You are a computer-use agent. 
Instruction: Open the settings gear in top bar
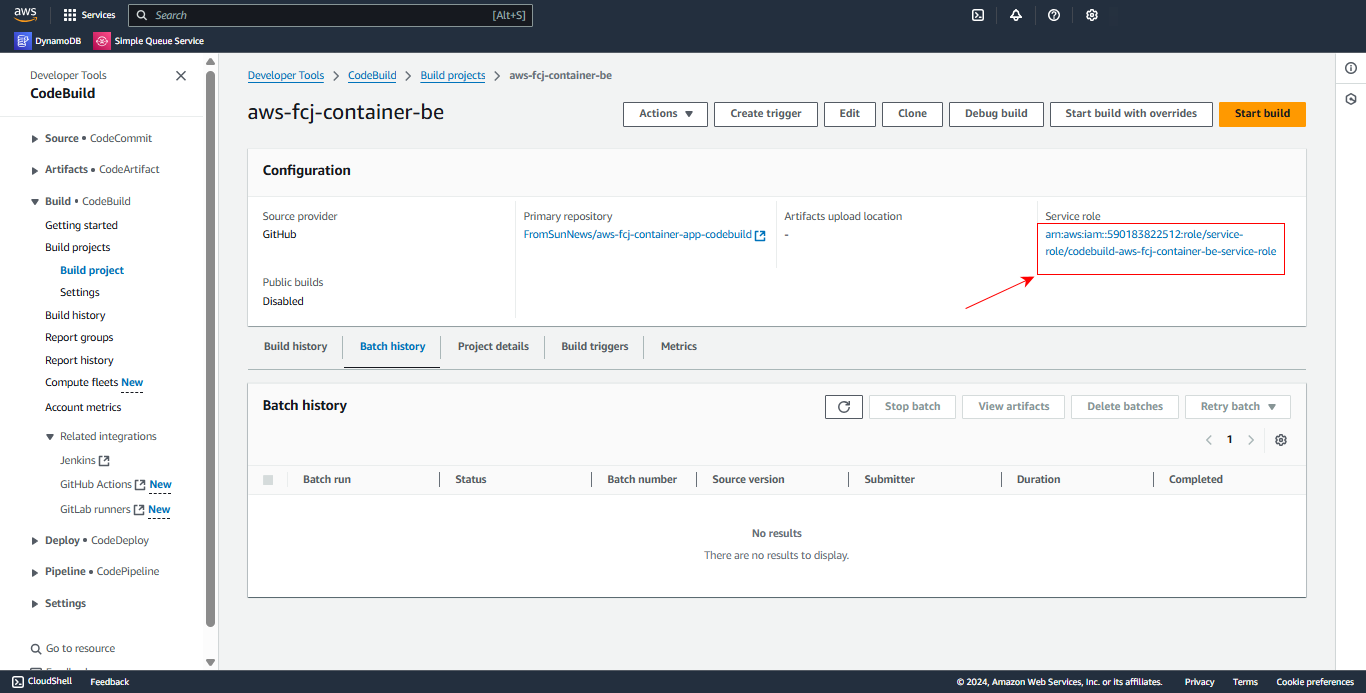[x=1092, y=15]
